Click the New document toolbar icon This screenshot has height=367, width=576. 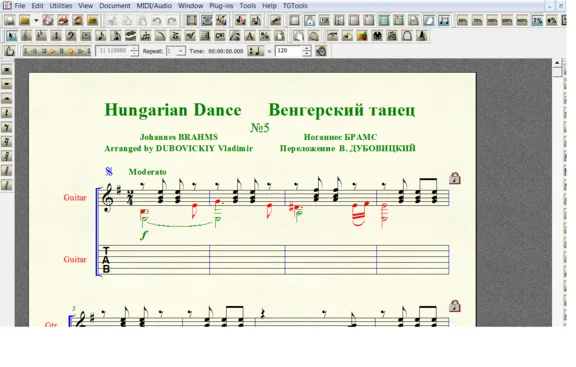[10, 20]
